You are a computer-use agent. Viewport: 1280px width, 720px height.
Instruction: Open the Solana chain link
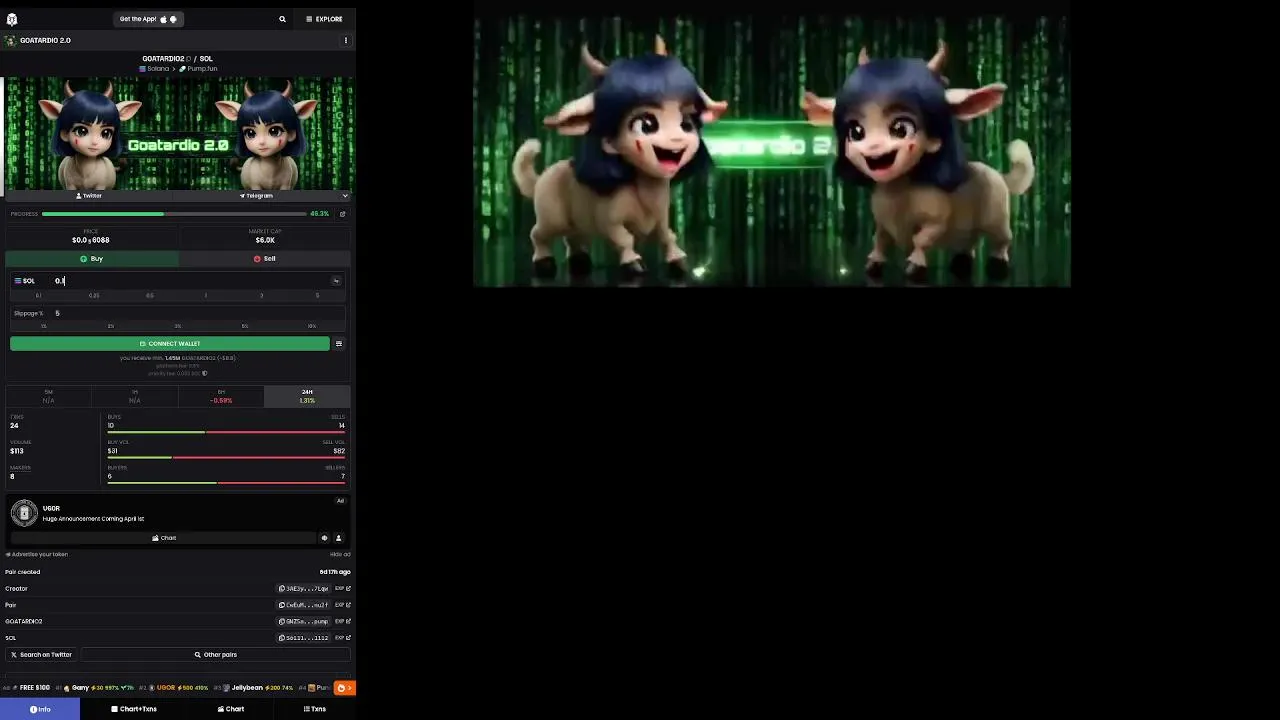[154, 69]
